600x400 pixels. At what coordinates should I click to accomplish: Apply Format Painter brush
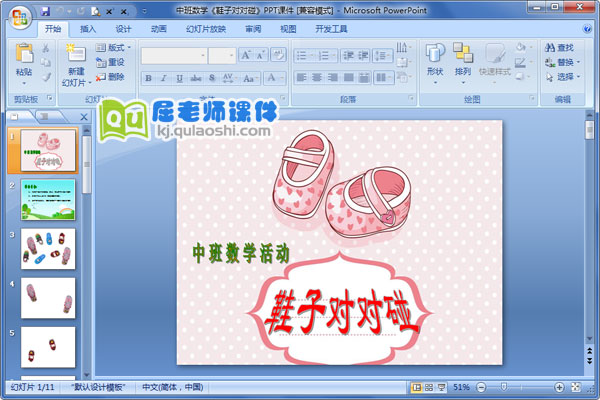tap(46, 77)
